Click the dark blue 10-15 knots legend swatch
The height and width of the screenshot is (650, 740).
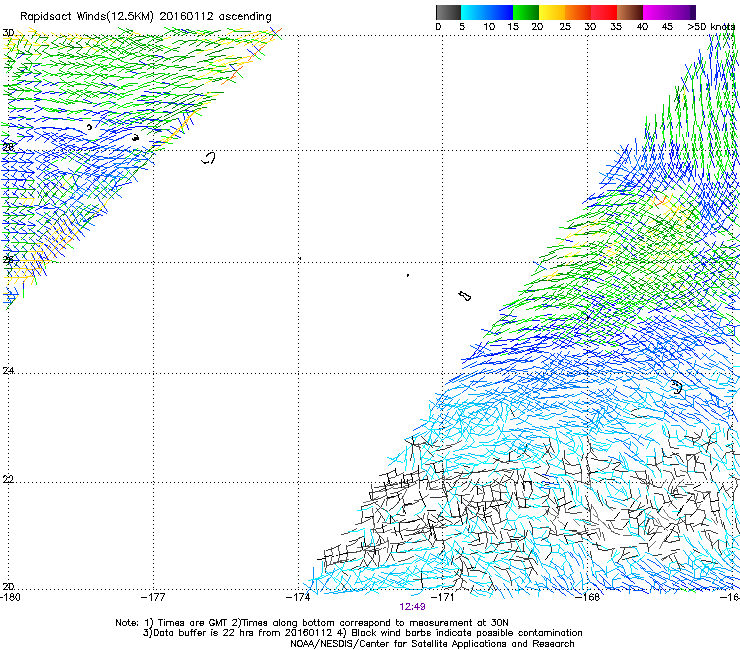coord(500,12)
